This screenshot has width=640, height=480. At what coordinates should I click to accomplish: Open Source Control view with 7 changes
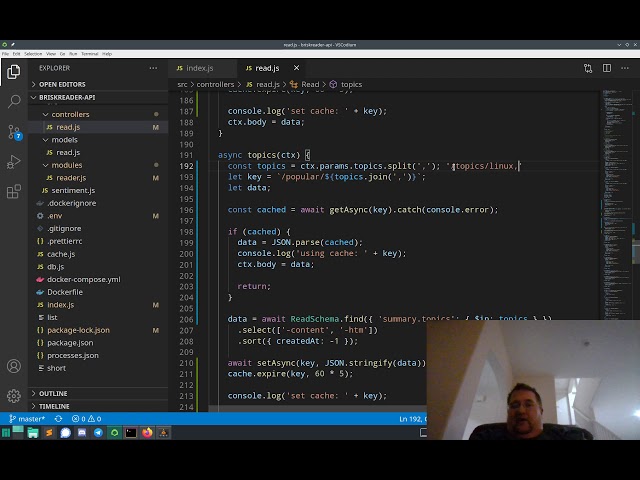[14, 132]
